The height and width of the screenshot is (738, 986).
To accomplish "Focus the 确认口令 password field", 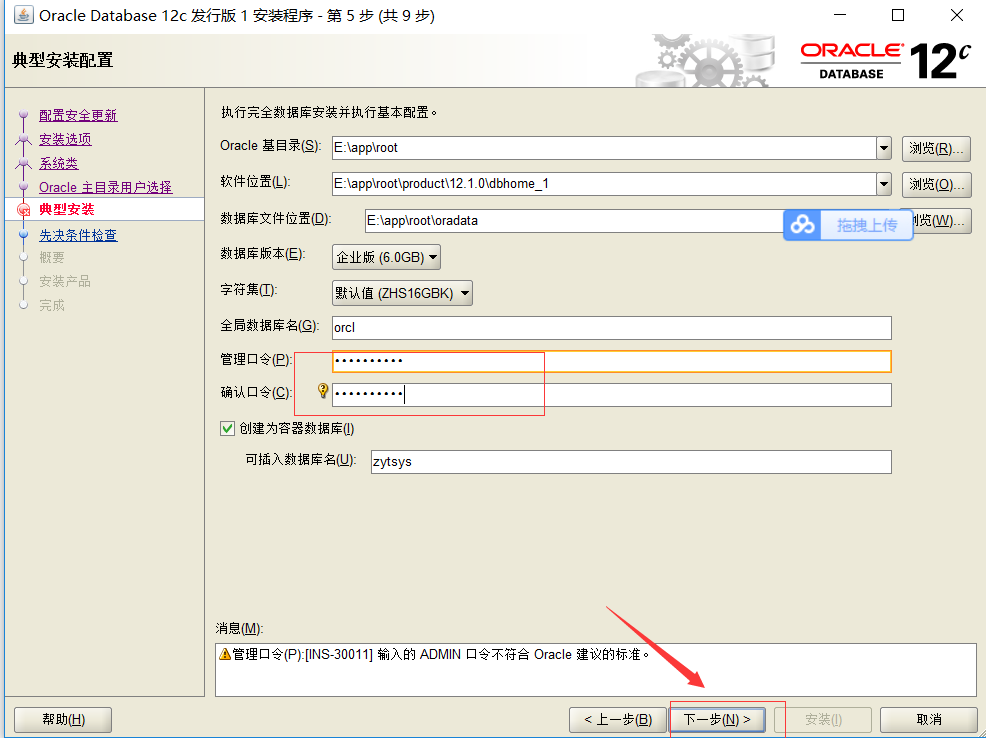I will (611, 395).
